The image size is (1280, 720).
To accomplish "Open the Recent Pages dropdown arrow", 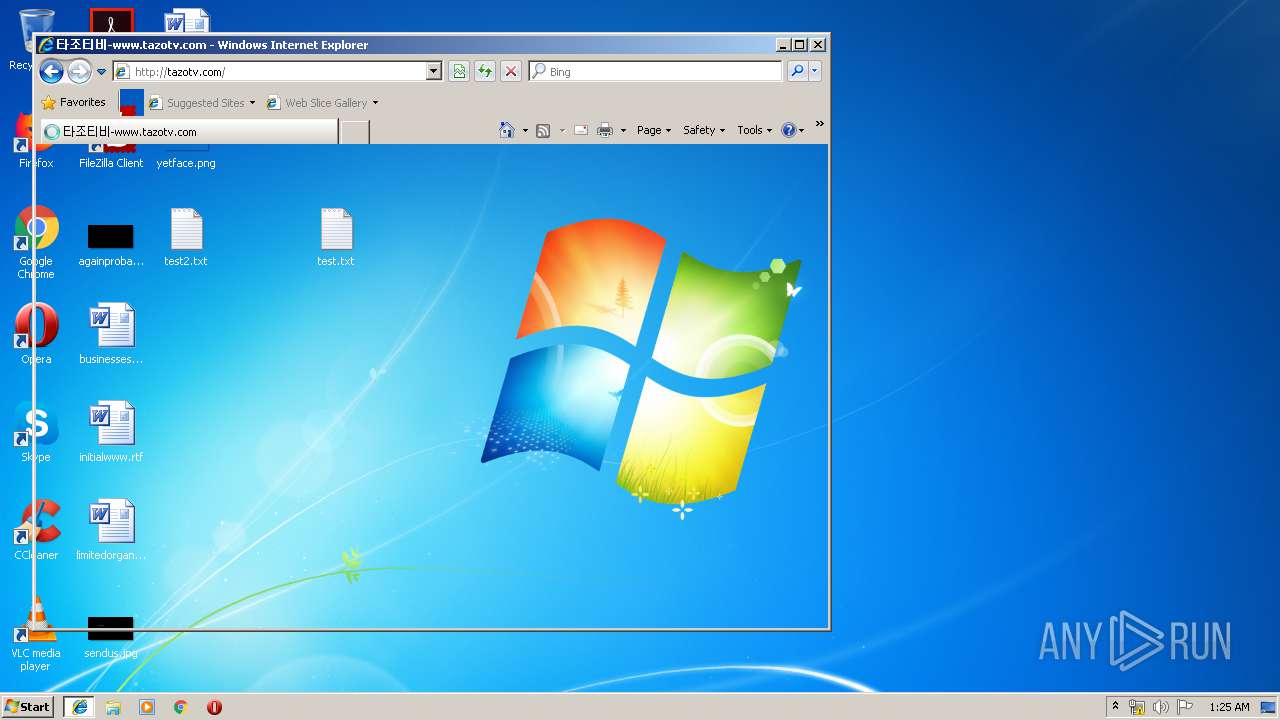I will click(x=101, y=72).
